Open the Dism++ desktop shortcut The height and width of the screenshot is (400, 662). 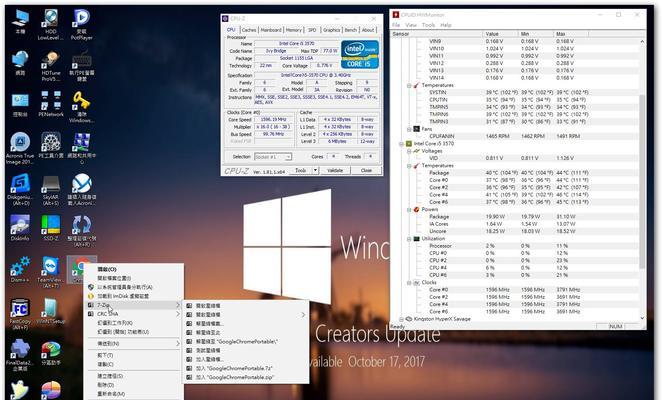20,269
